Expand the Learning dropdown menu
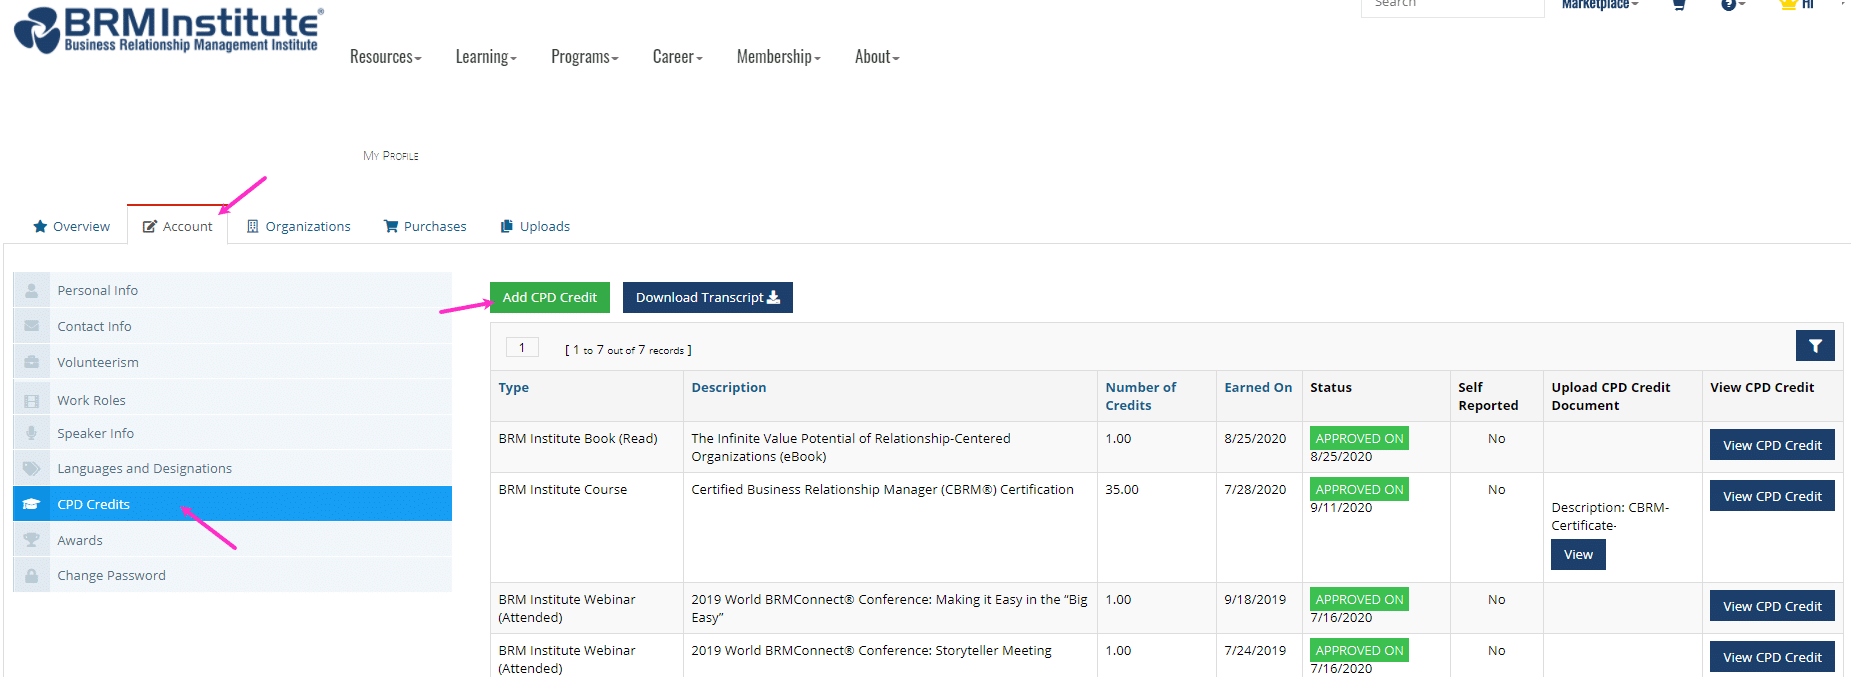The width and height of the screenshot is (1851, 677). click(486, 57)
